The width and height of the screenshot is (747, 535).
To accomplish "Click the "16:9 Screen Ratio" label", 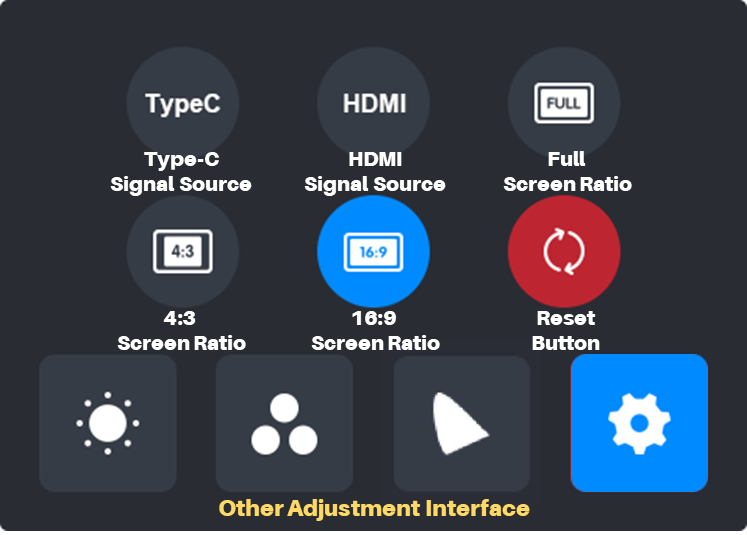I will click(x=375, y=331).
